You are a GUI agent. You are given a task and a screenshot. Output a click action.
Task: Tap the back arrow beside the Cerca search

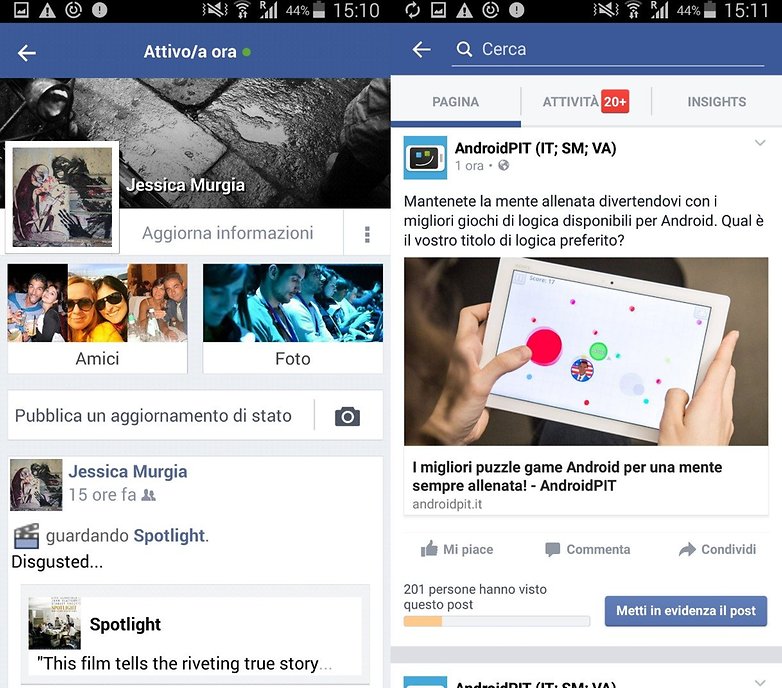[421, 49]
